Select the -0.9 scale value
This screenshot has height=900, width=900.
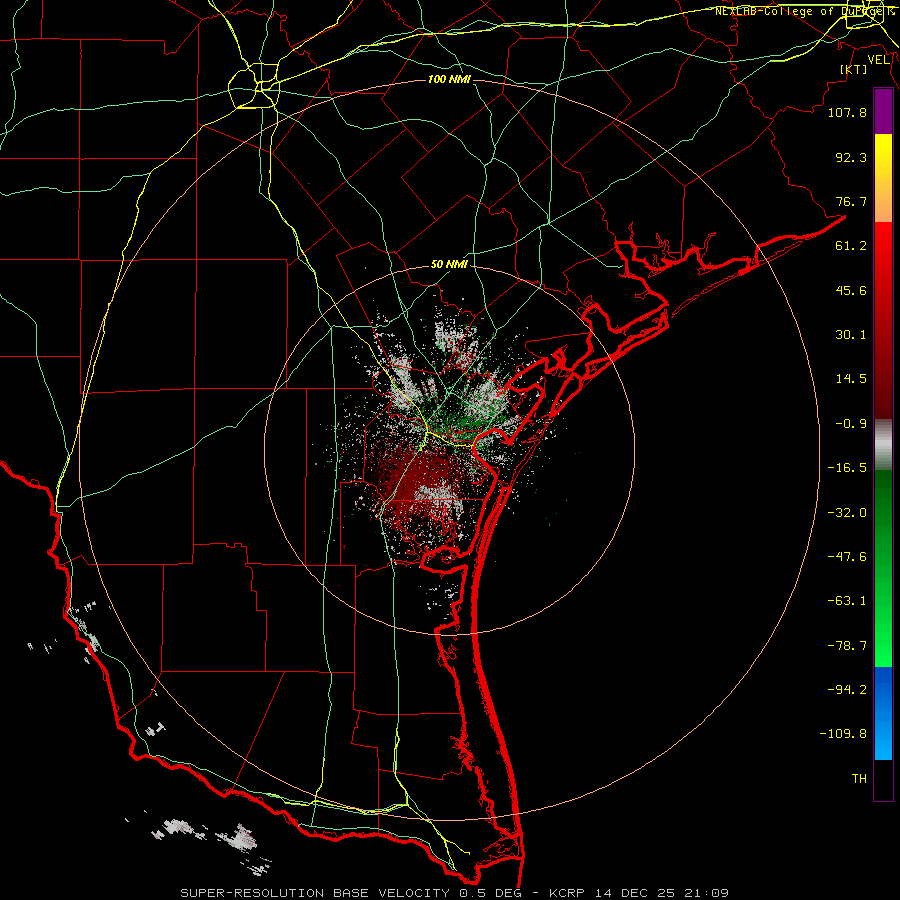pos(851,424)
